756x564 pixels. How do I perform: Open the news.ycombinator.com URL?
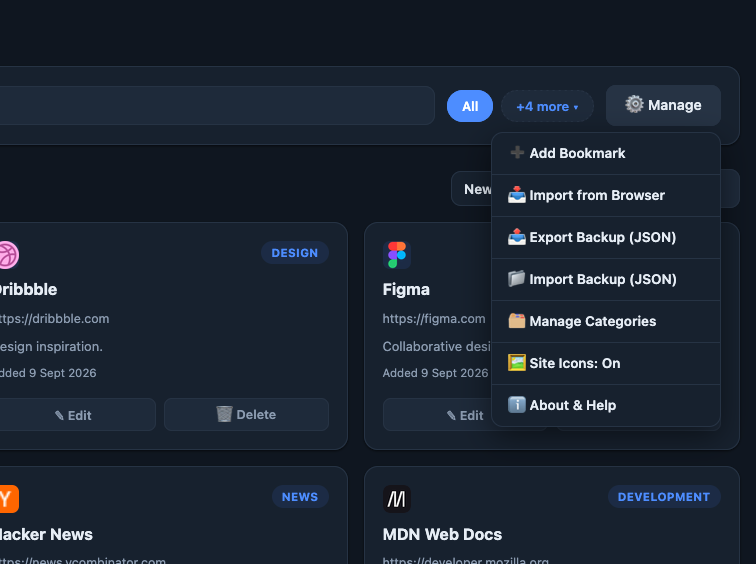pos(83,560)
